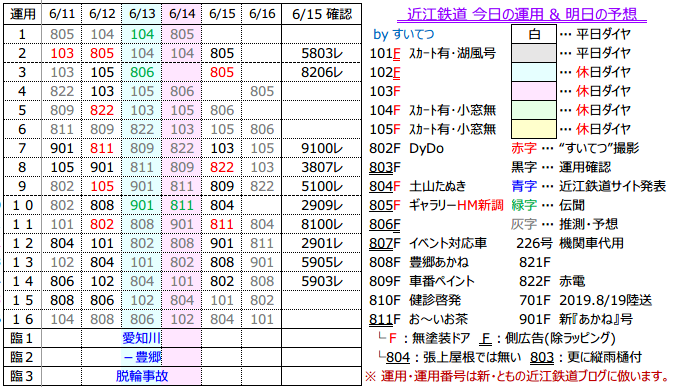Screen dimensions: 680x387
Task: Select the 6/11 column header
Action: pos(62,14)
